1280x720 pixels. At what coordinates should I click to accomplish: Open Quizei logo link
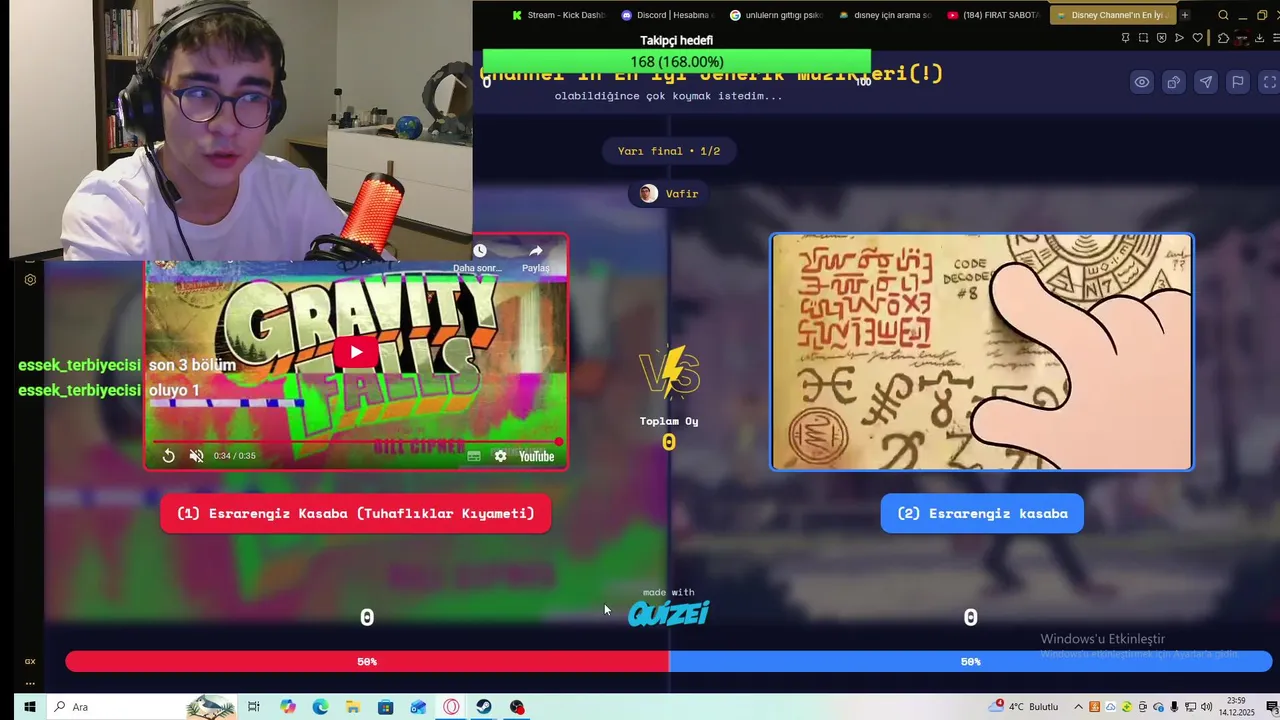point(668,613)
